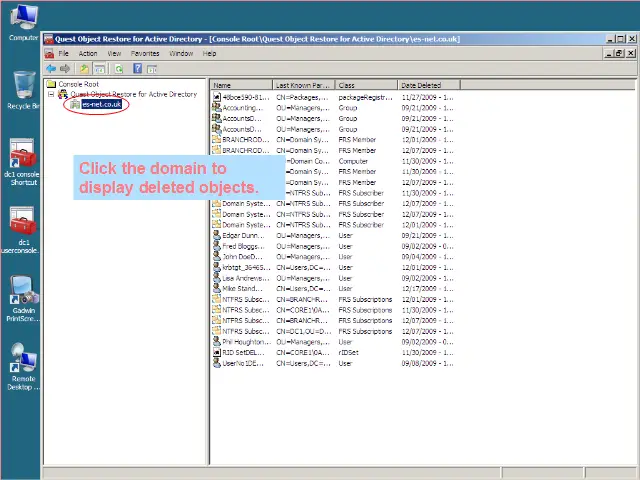Click the rIDSet class cell
Viewport: 640px width, 480px height.
coord(348,352)
